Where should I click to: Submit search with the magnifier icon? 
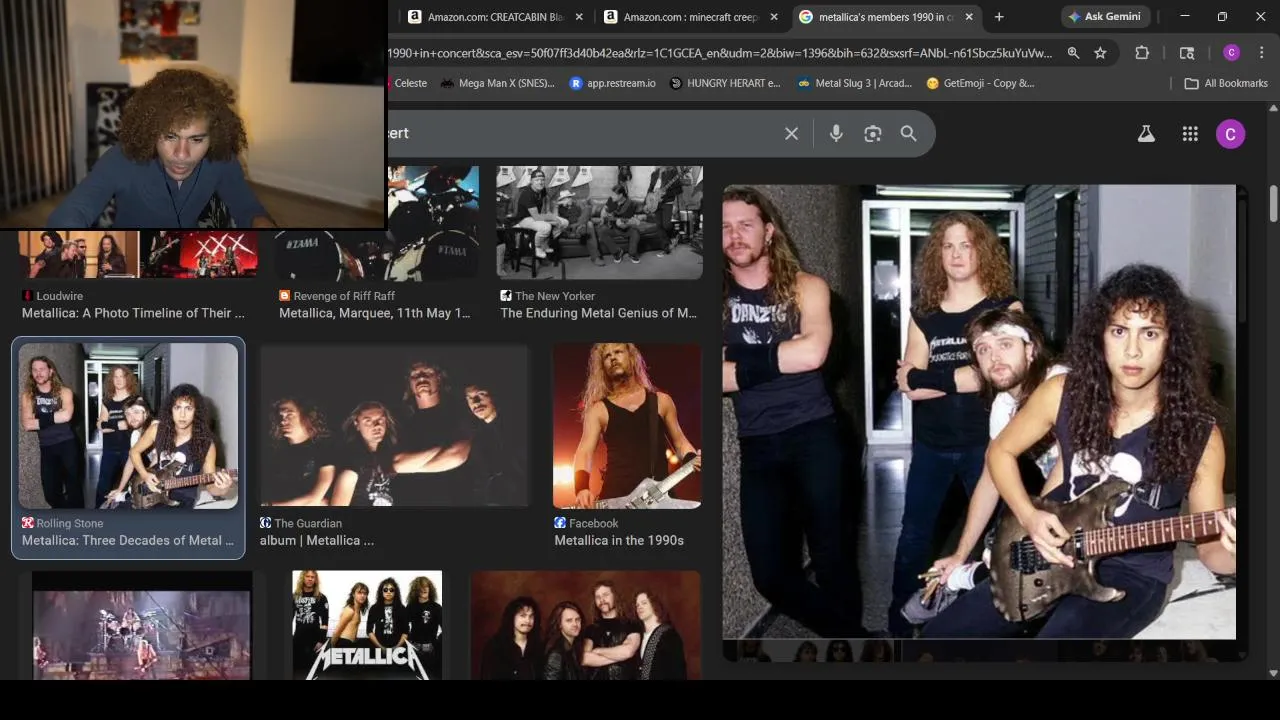click(x=908, y=133)
